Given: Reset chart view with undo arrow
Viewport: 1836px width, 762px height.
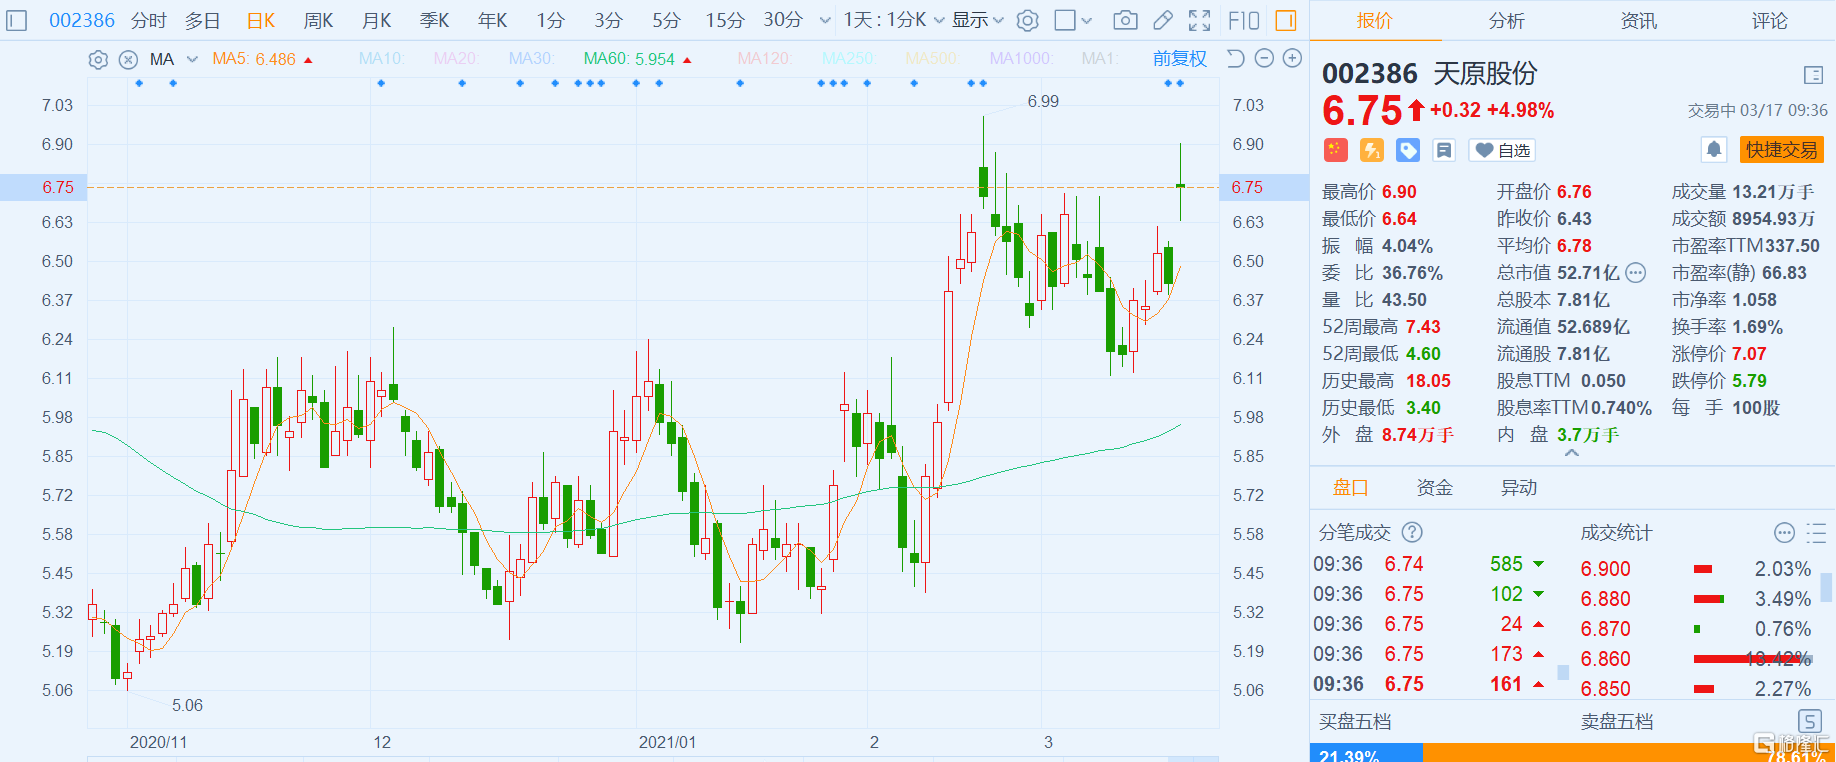Looking at the screenshot, I should coord(1235,58).
